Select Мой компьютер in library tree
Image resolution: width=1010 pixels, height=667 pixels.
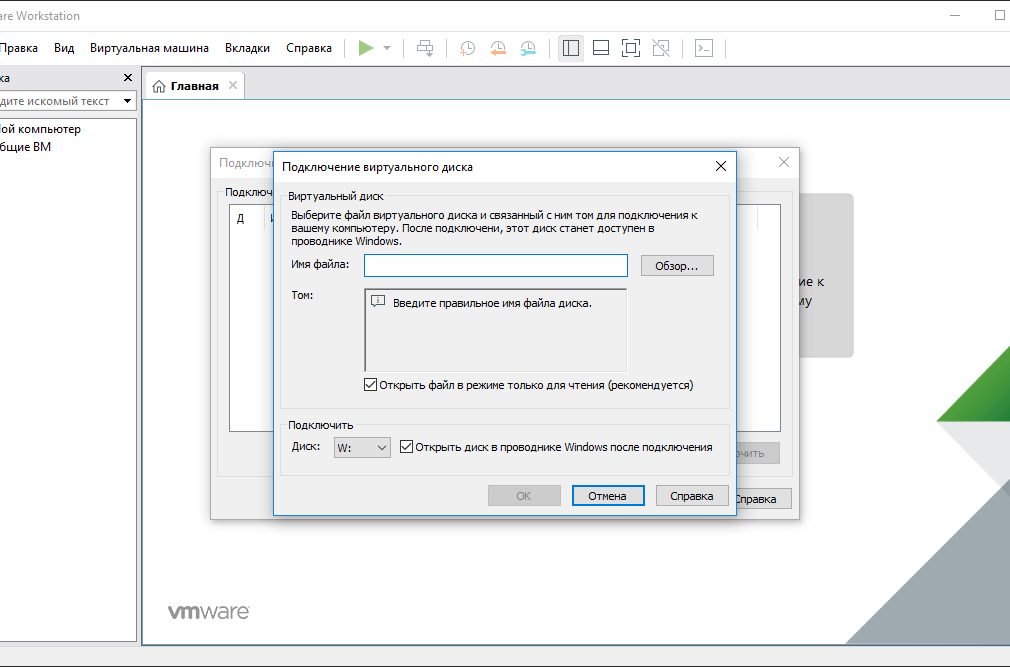pos(40,129)
